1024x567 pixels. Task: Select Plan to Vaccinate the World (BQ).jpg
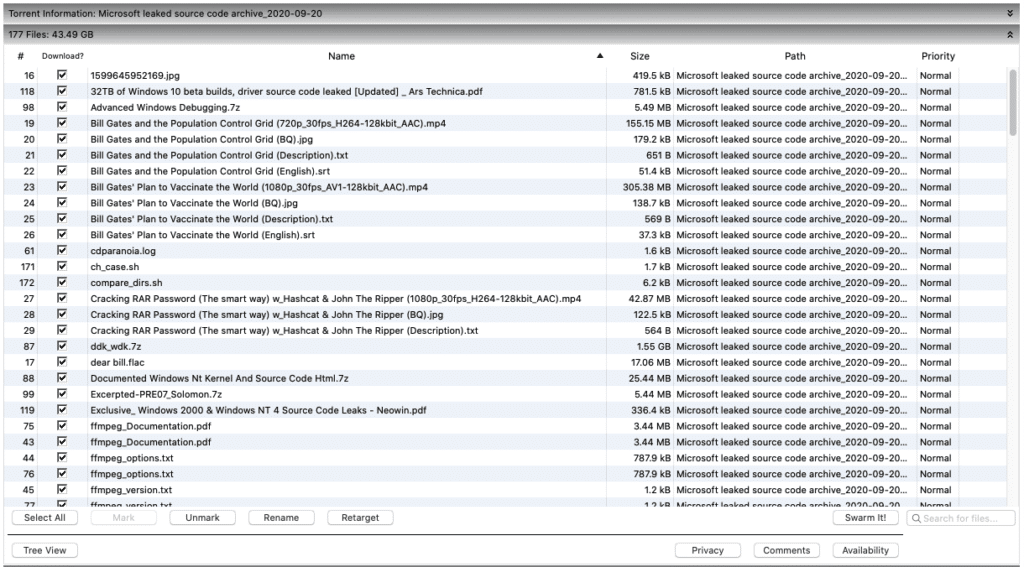tap(194, 202)
